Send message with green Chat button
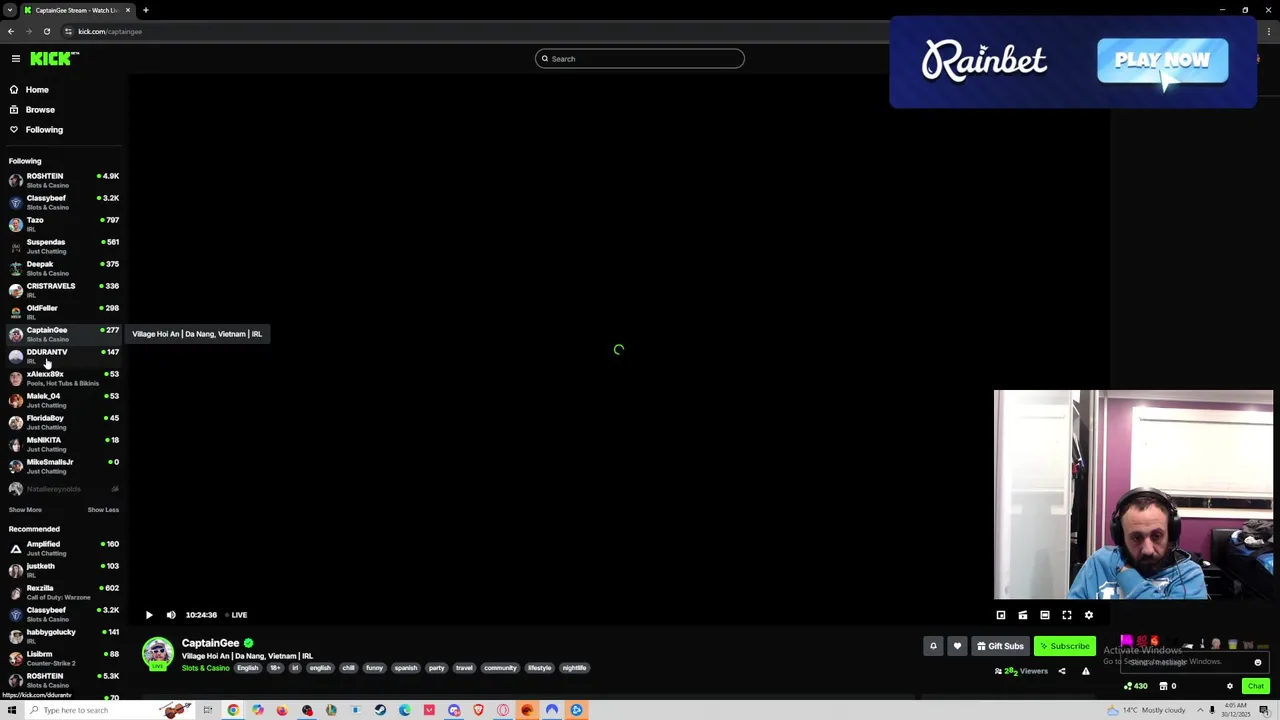Image resolution: width=1280 pixels, height=720 pixels. tap(1256, 686)
